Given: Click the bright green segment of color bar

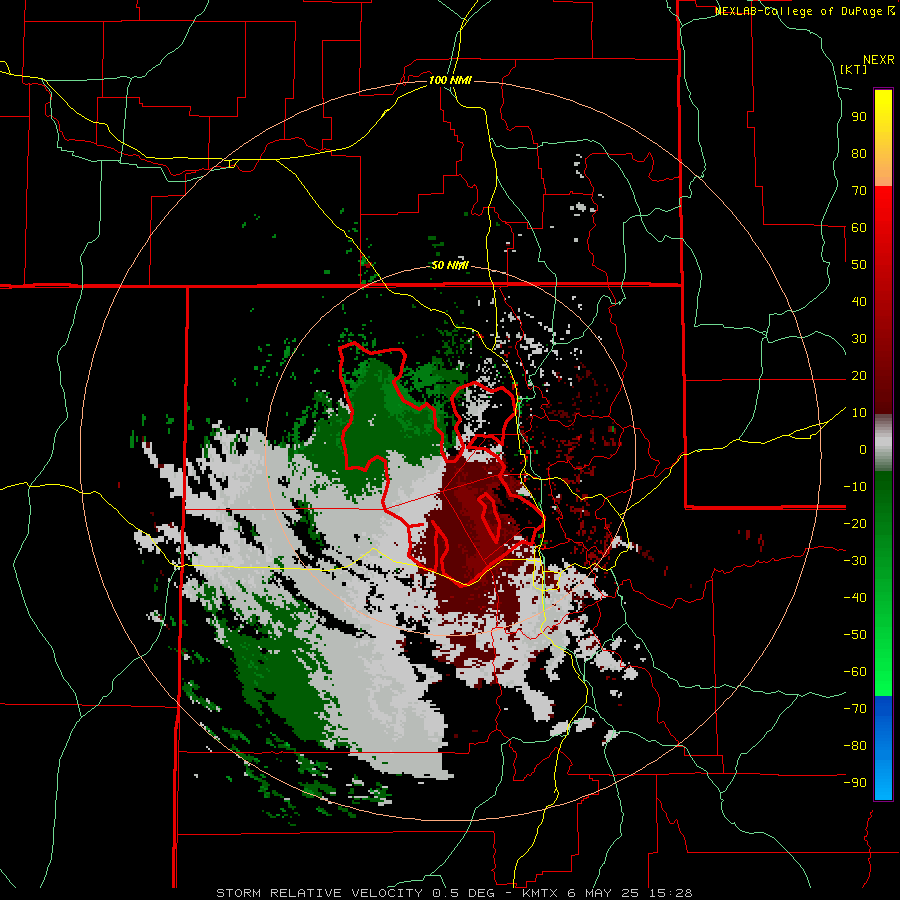Looking at the screenshot, I should (883, 672).
